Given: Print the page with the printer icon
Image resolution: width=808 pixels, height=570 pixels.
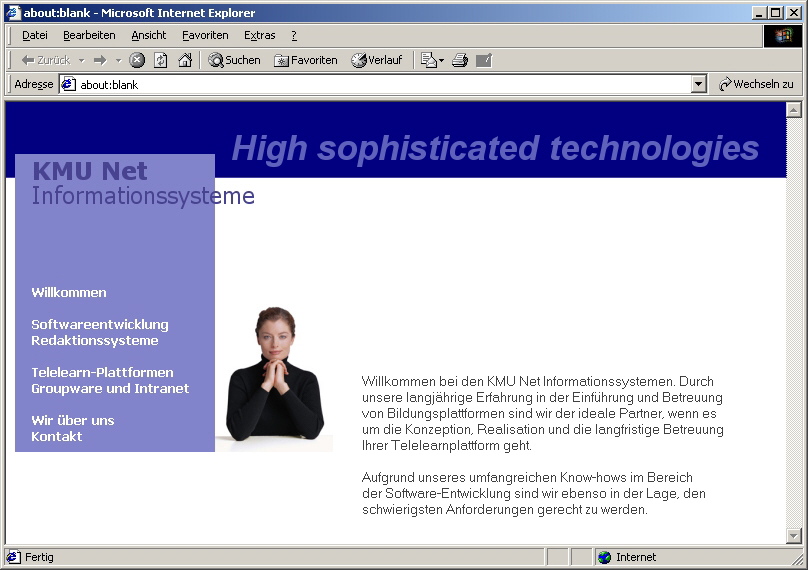Looking at the screenshot, I should click(x=460, y=60).
